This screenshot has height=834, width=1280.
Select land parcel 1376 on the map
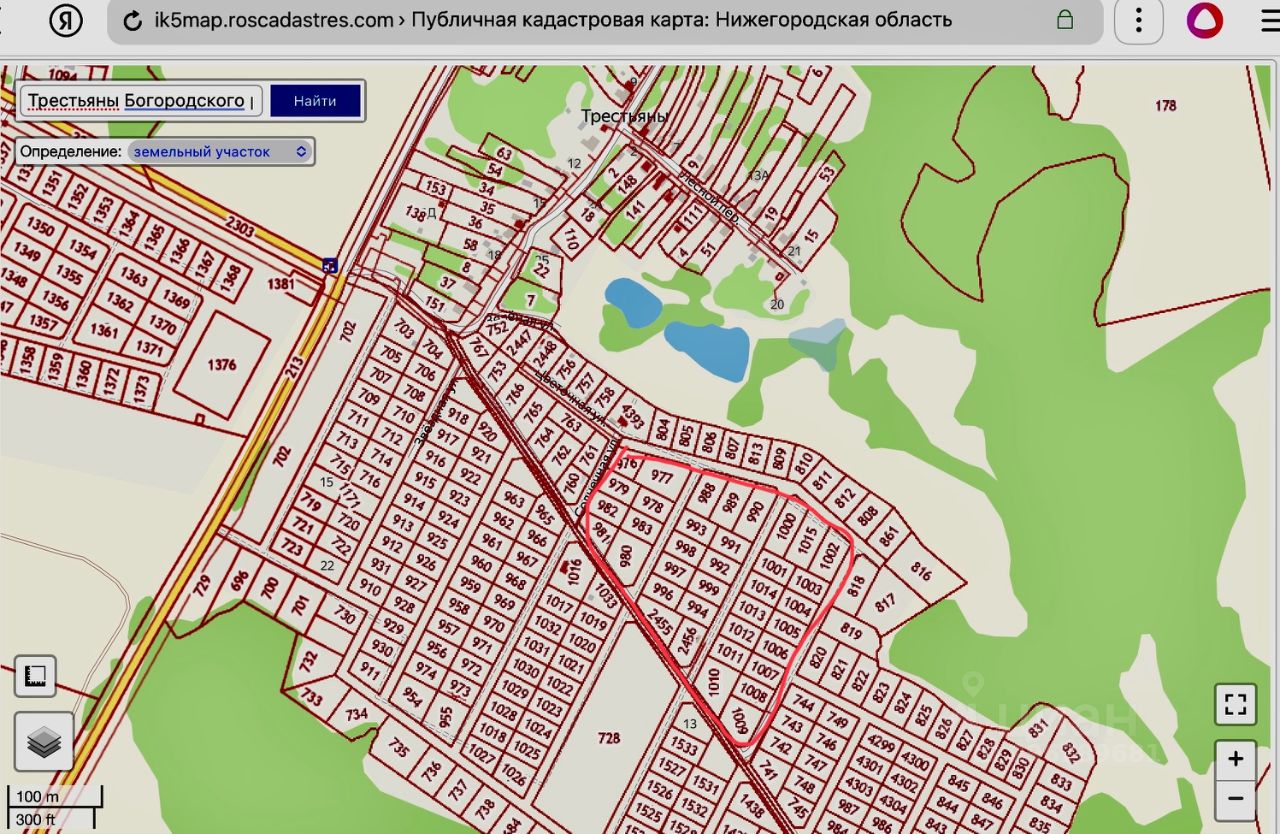(x=222, y=365)
